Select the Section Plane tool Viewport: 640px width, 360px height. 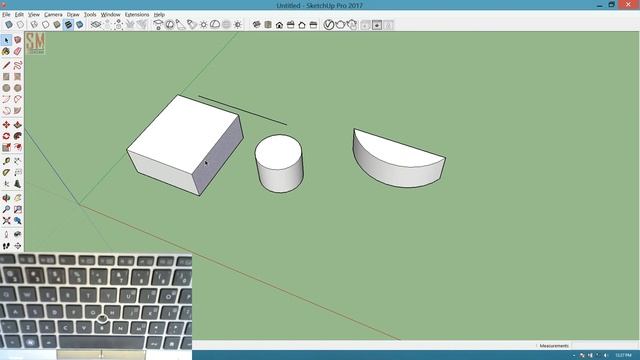tap(18, 246)
